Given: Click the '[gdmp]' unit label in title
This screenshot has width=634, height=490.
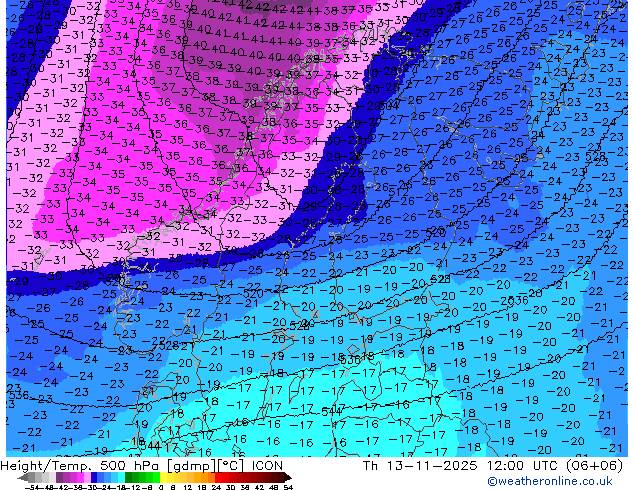Looking at the screenshot, I should (191, 466).
